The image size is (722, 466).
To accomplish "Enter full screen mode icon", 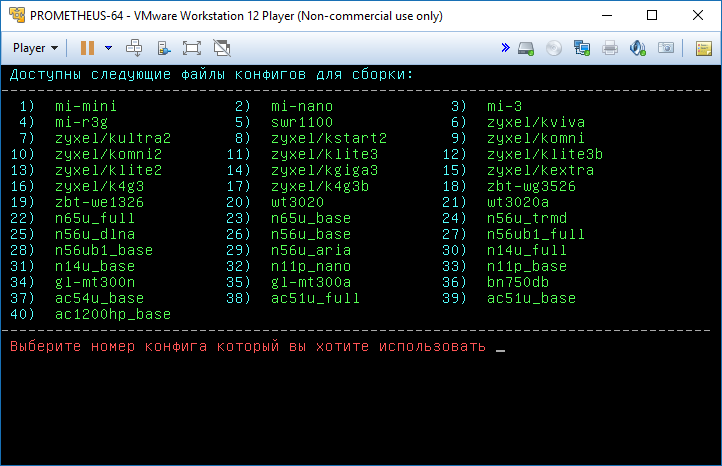I will 192,48.
